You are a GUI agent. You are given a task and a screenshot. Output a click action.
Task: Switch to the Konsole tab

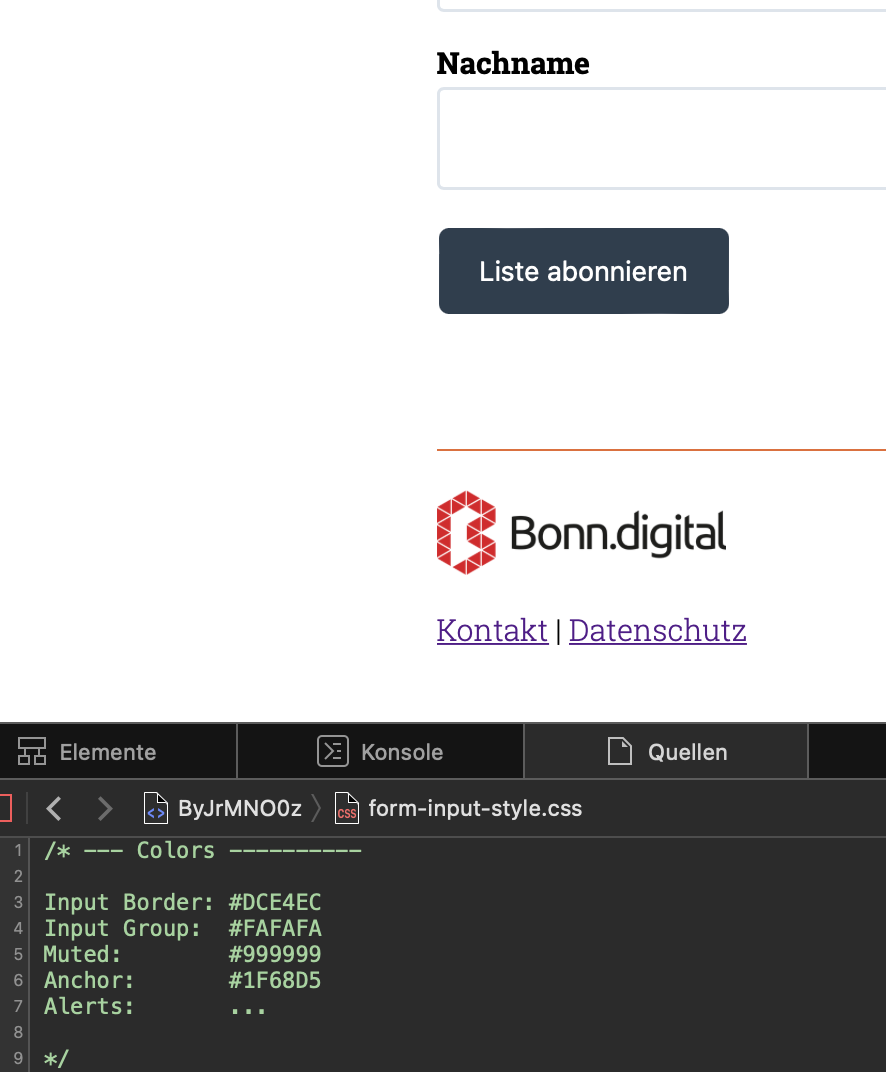[380, 751]
